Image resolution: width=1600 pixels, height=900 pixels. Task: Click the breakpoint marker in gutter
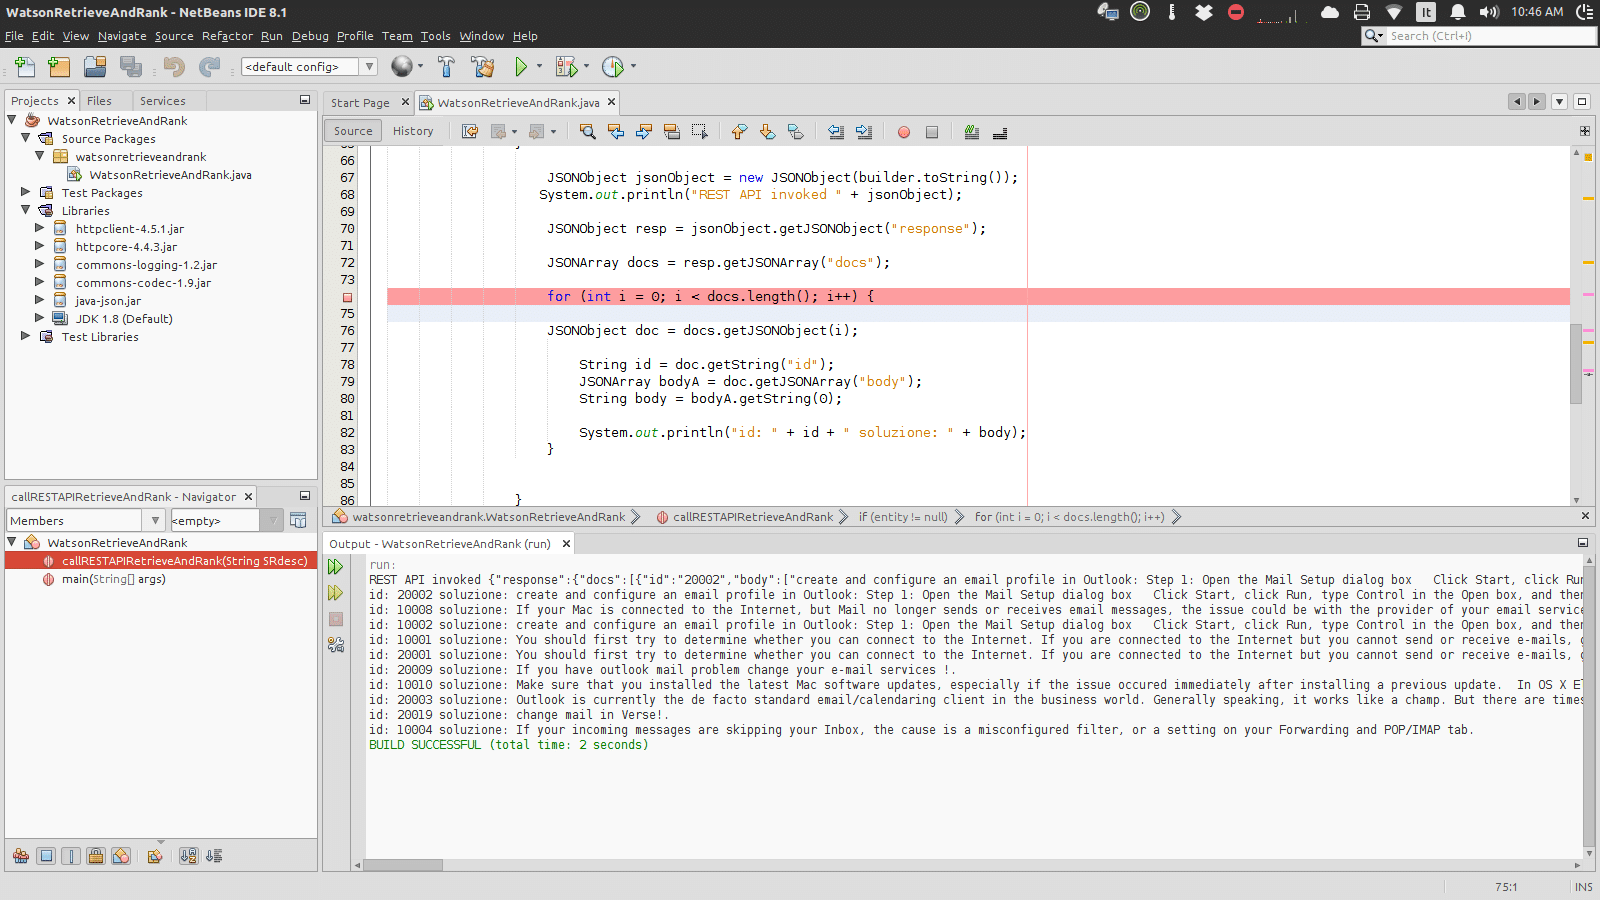click(347, 297)
